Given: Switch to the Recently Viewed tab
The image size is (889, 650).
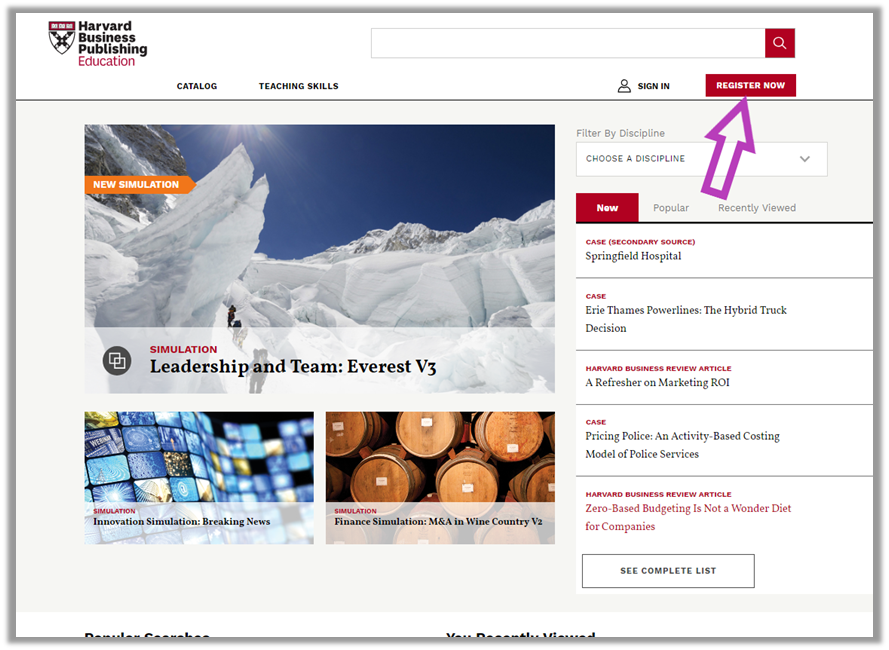Looking at the screenshot, I should tap(756, 208).
